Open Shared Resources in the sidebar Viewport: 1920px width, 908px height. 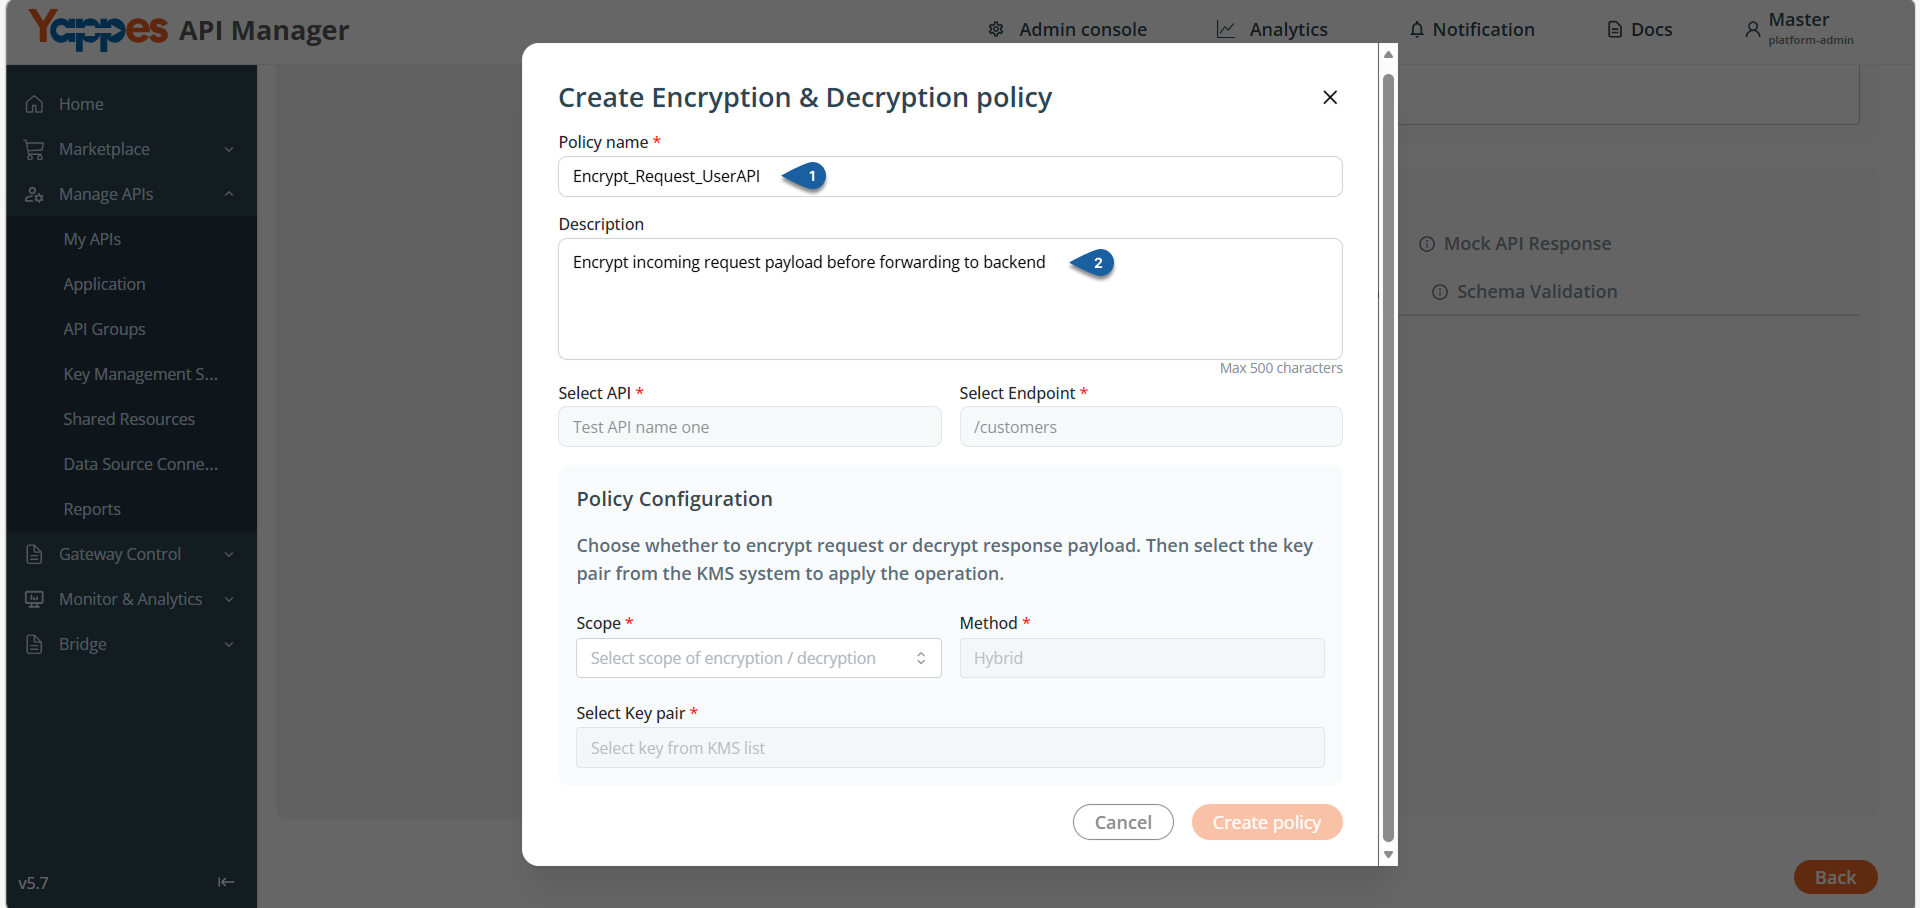(x=129, y=419)
